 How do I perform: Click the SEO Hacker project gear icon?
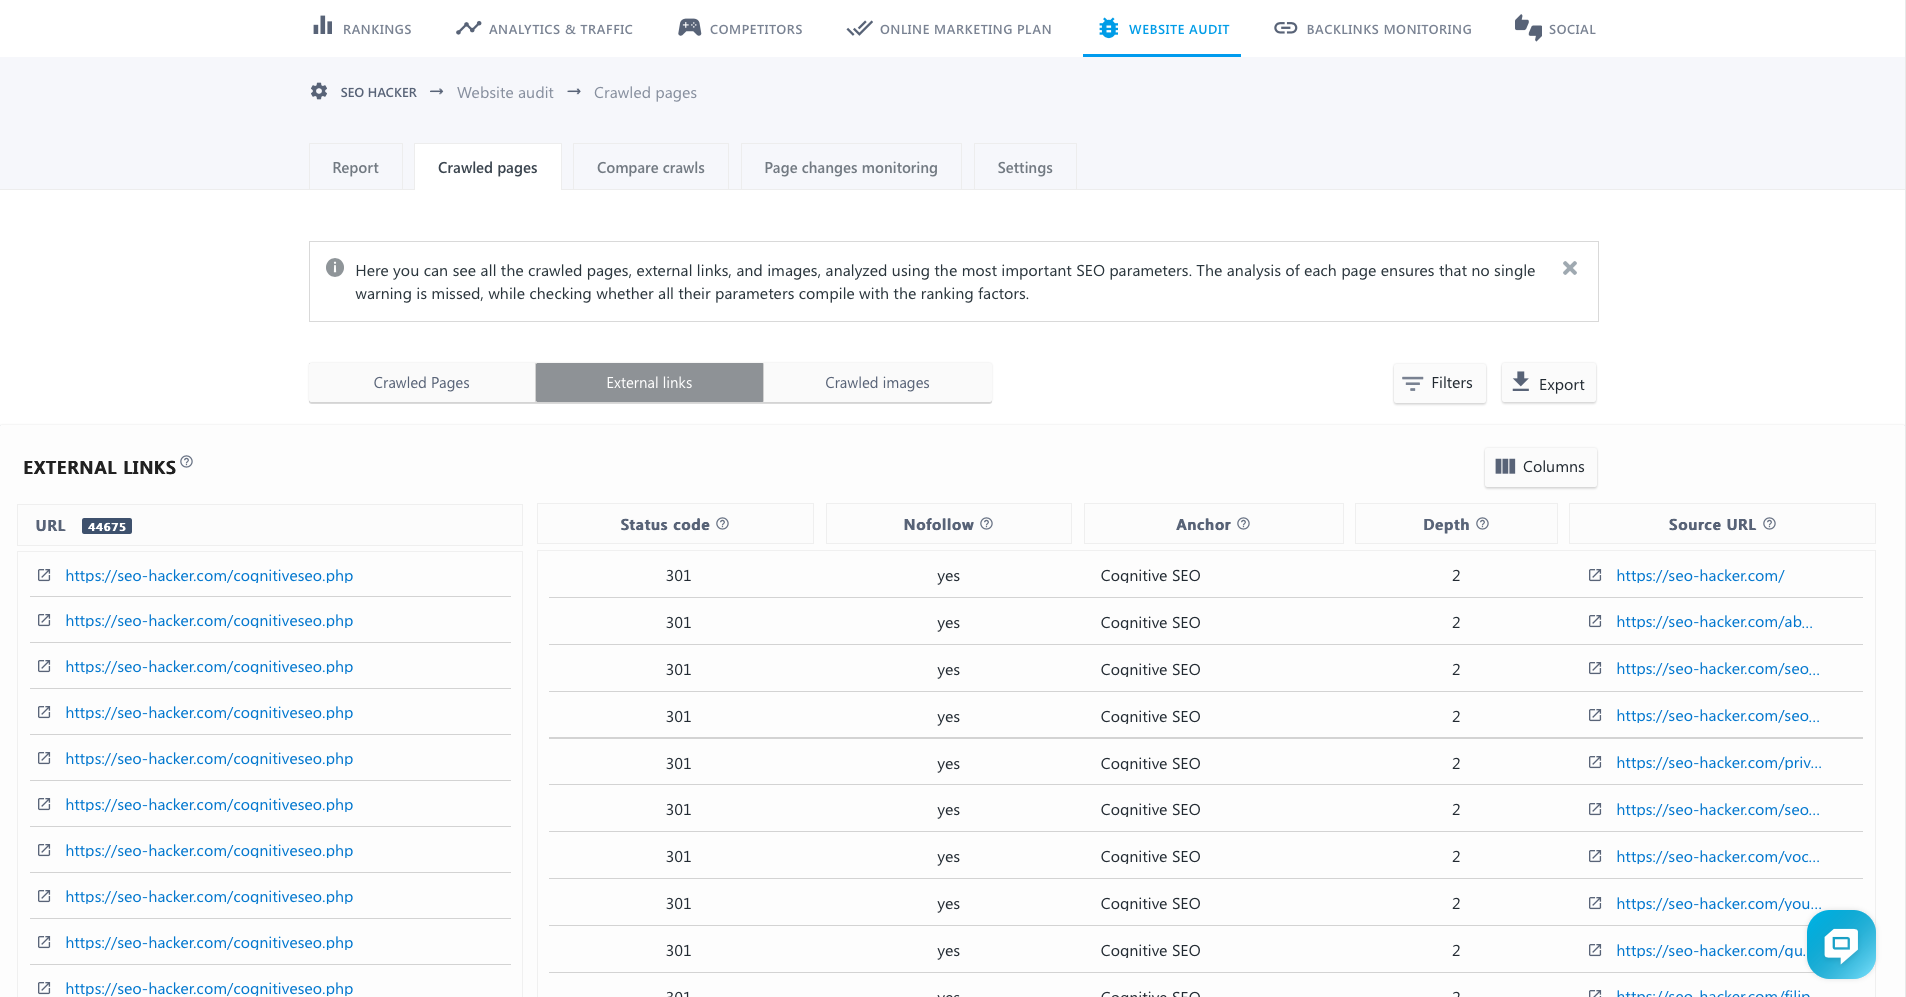click(x=319, y=92)
